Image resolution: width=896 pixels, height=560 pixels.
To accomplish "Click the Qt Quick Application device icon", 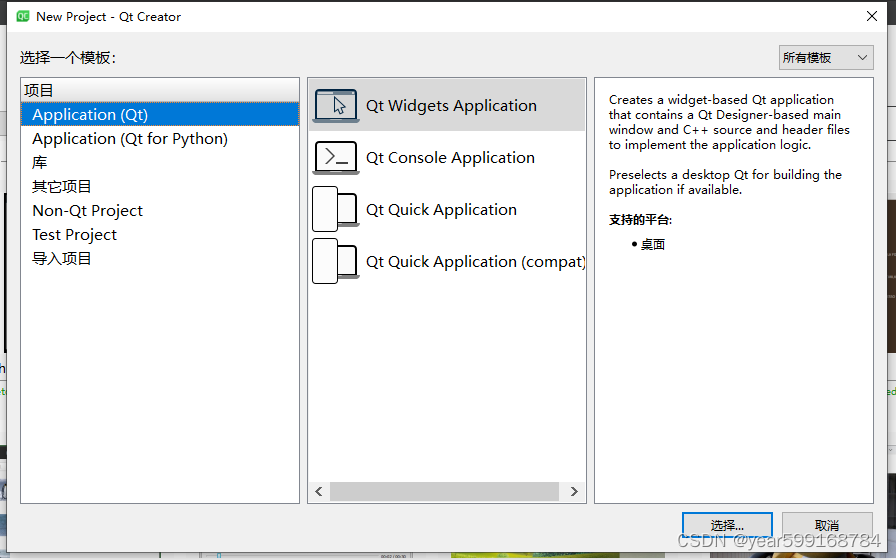I will [x=336, y=209].
